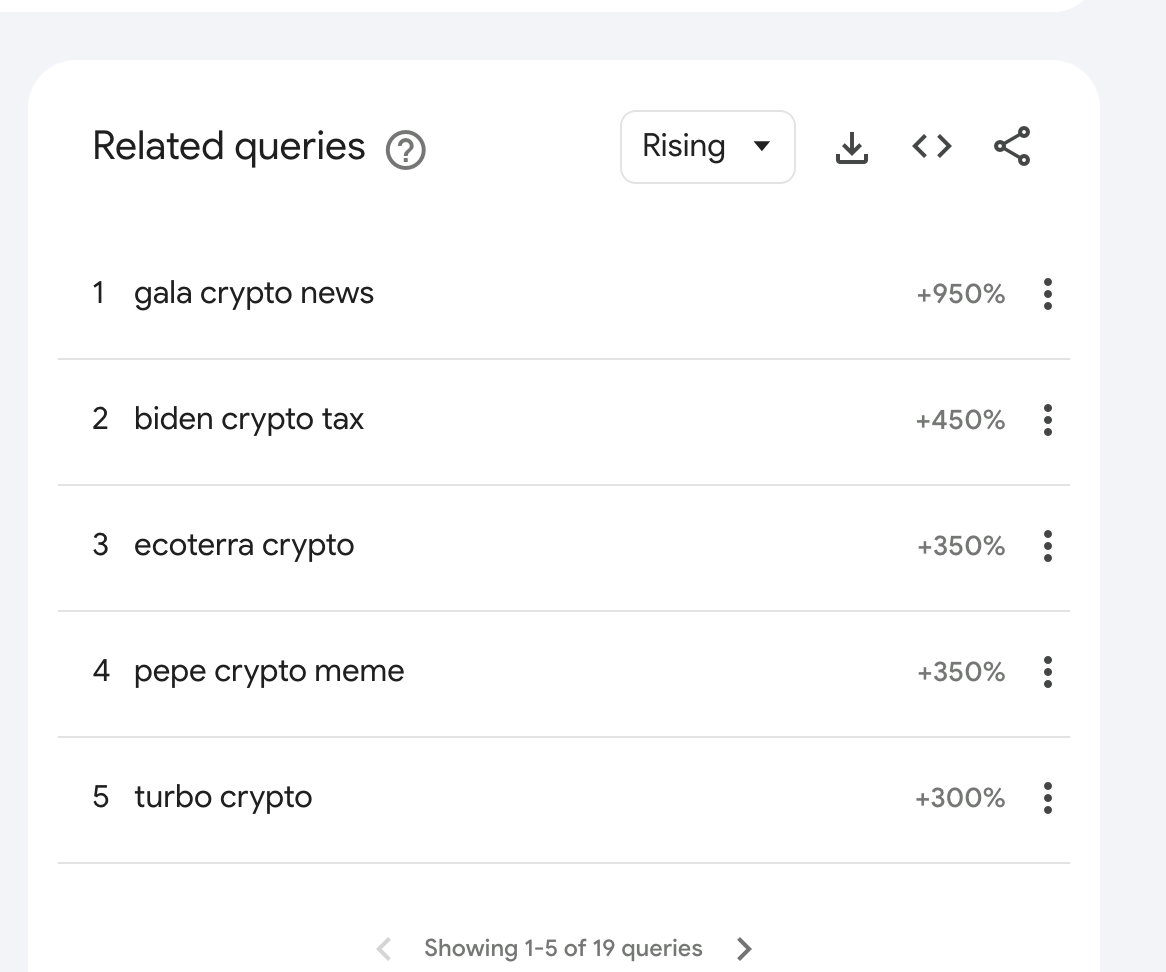Click the +450% value

(960, 420)
